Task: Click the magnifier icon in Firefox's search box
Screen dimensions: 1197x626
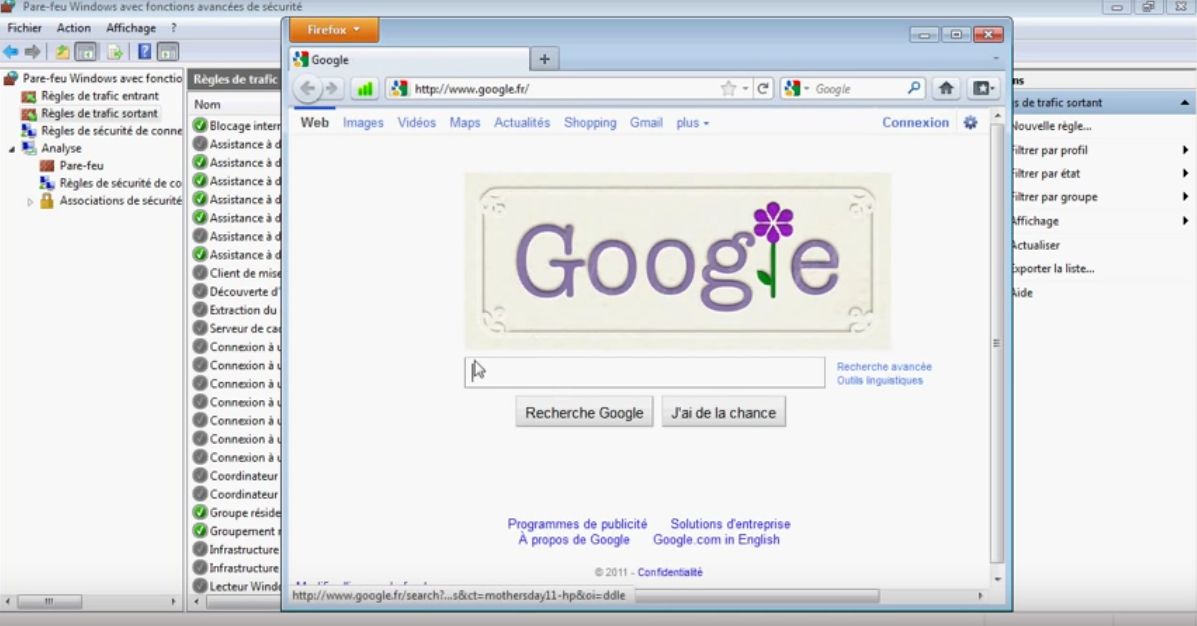Action: pyautogui.click(x=914, y=89)
